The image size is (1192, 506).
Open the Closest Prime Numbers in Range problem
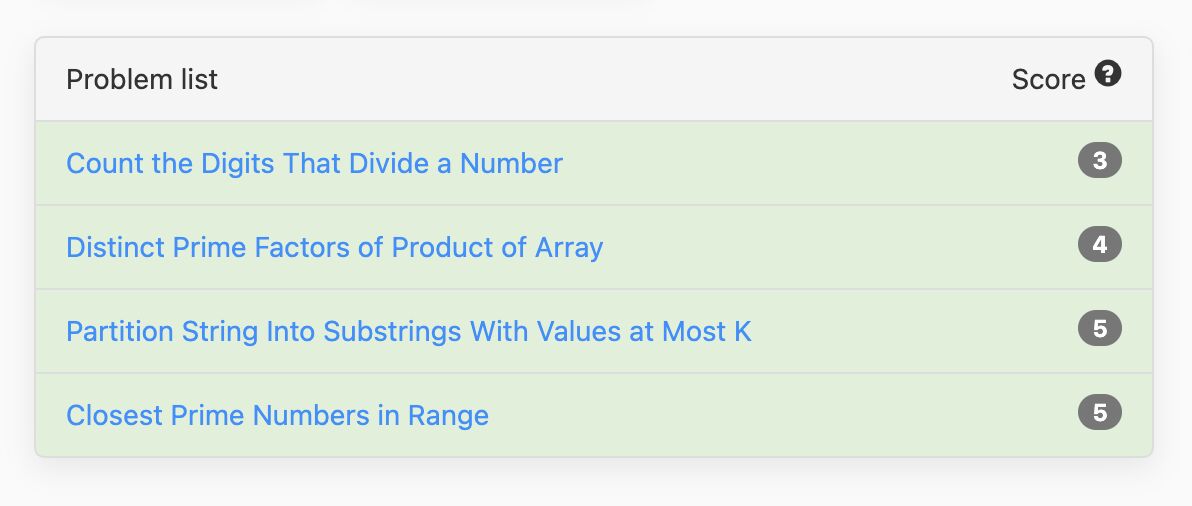coord(277,415)
